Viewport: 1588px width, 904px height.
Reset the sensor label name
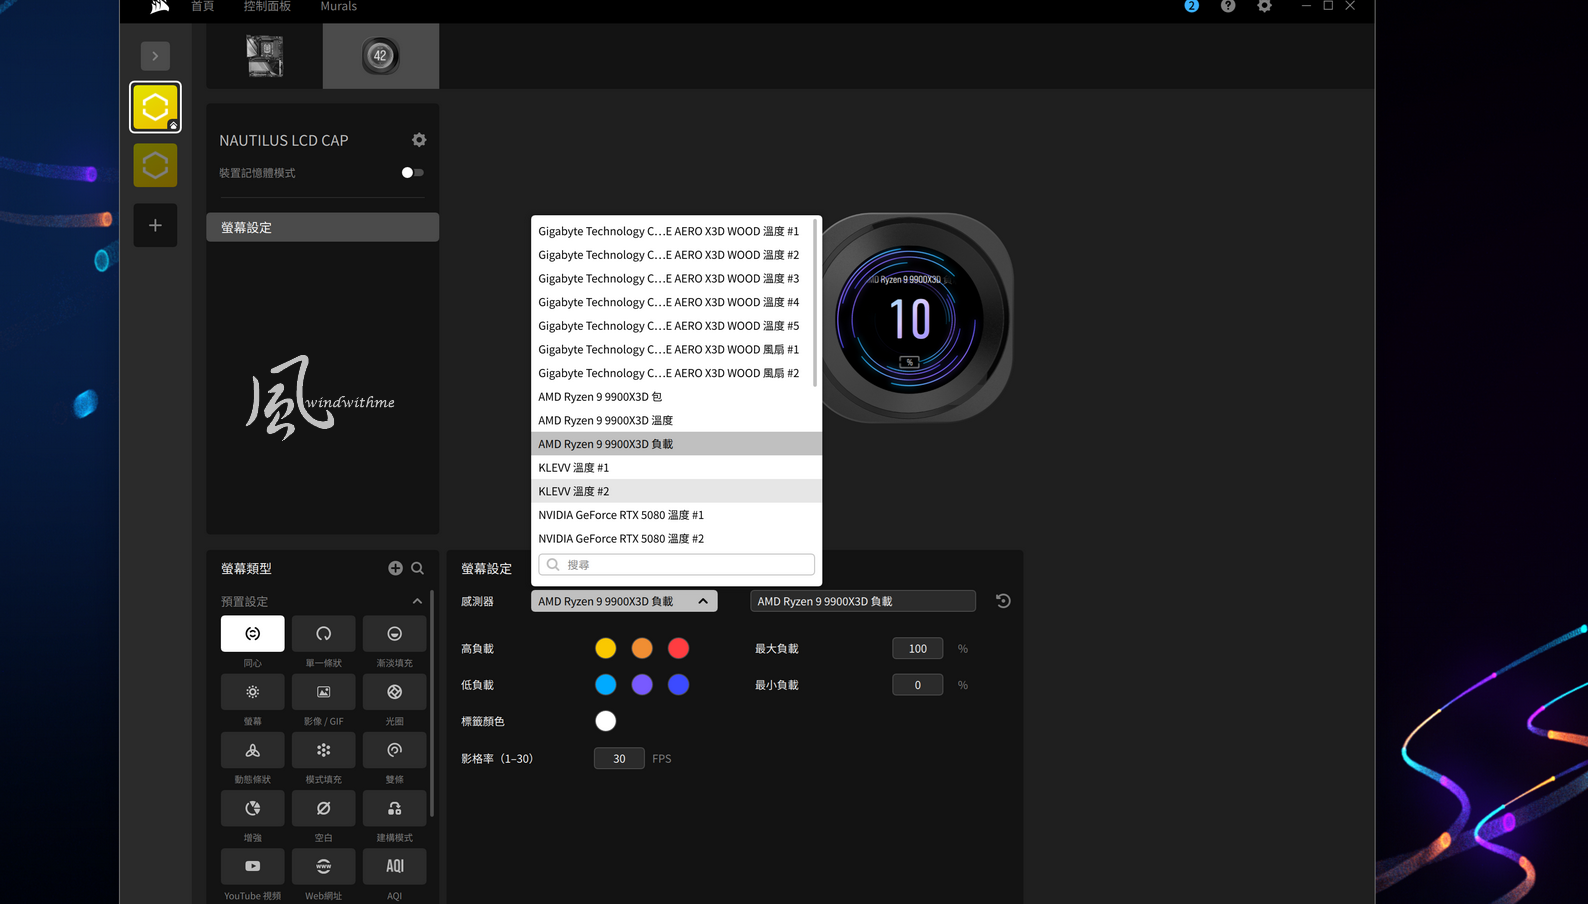tap(1003, 601)
